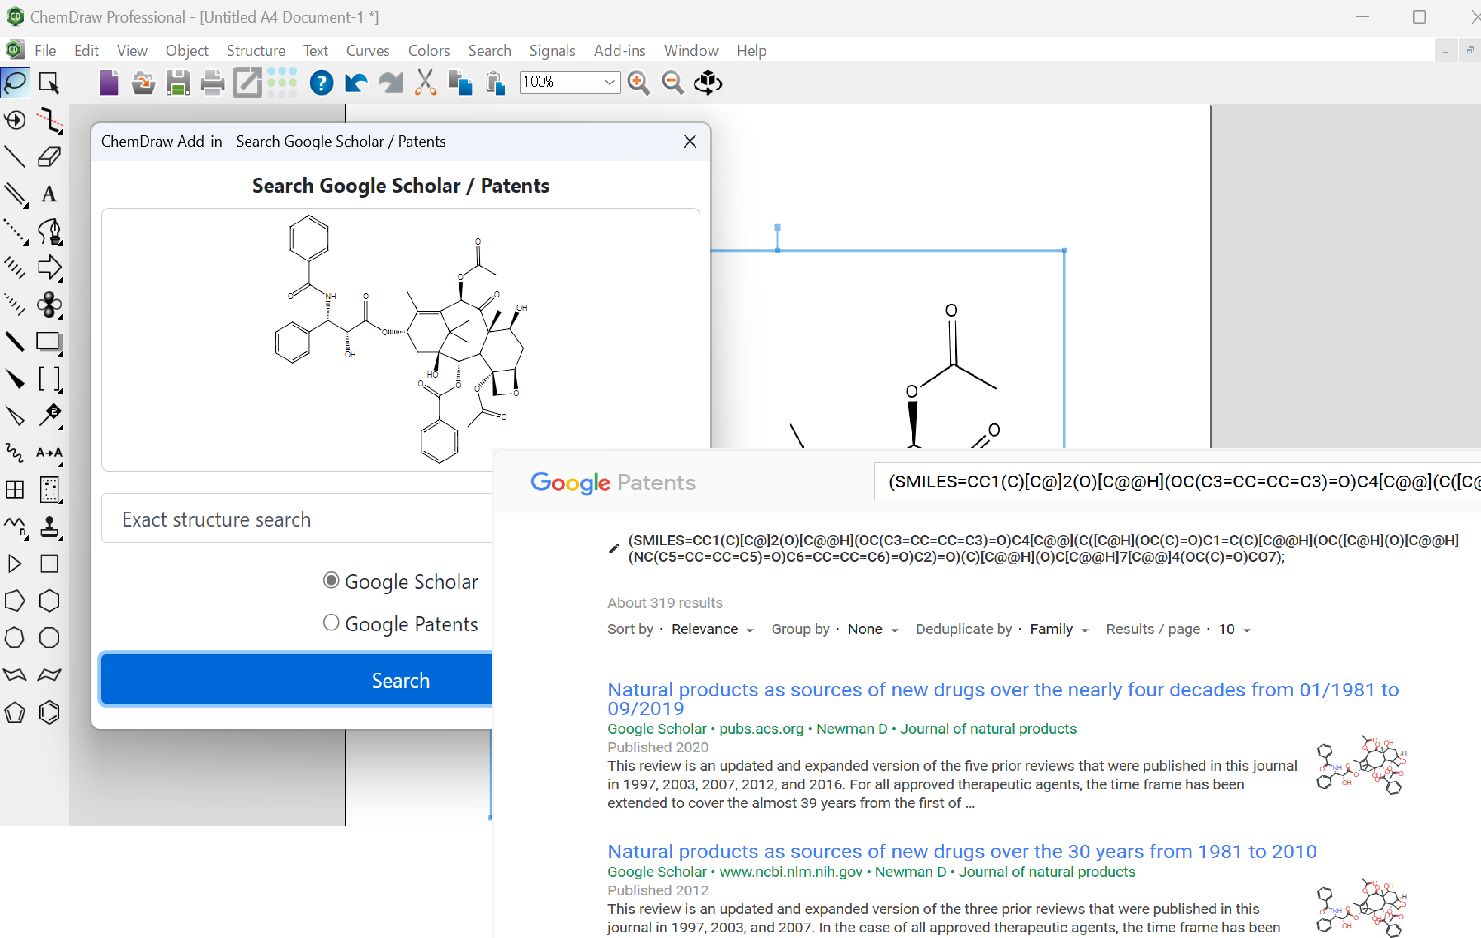This screenshot has height=938, width=1481.
Task: Select the Google Patents radio button
Action: click(x=331, y=623)
